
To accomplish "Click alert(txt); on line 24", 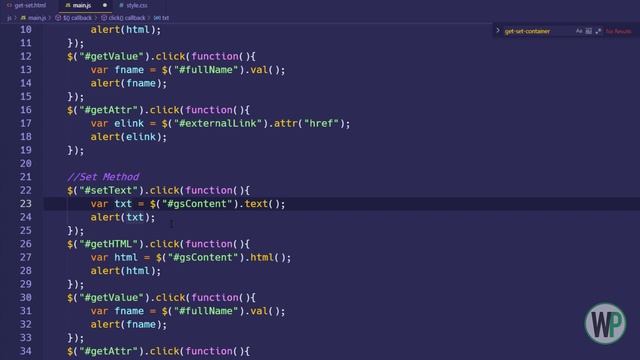I will click(x=123, y=217).
